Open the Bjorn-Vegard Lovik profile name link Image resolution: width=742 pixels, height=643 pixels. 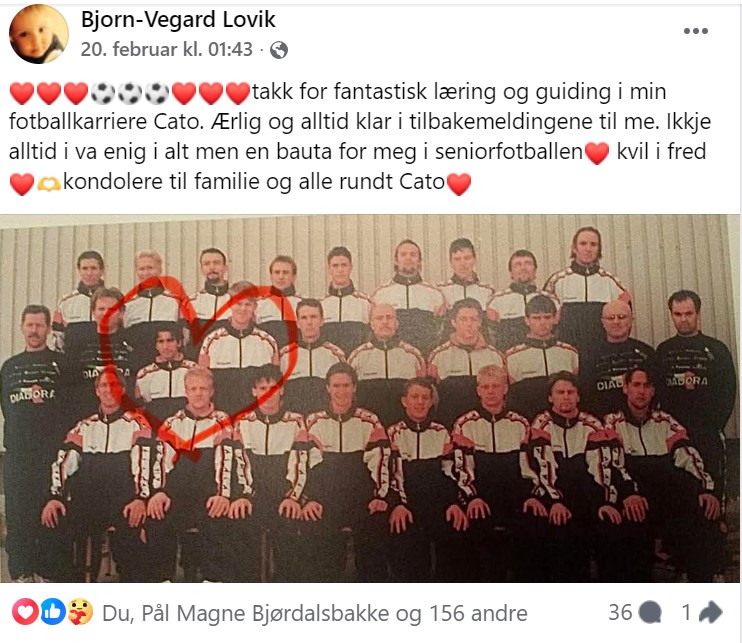coord(178,20)
